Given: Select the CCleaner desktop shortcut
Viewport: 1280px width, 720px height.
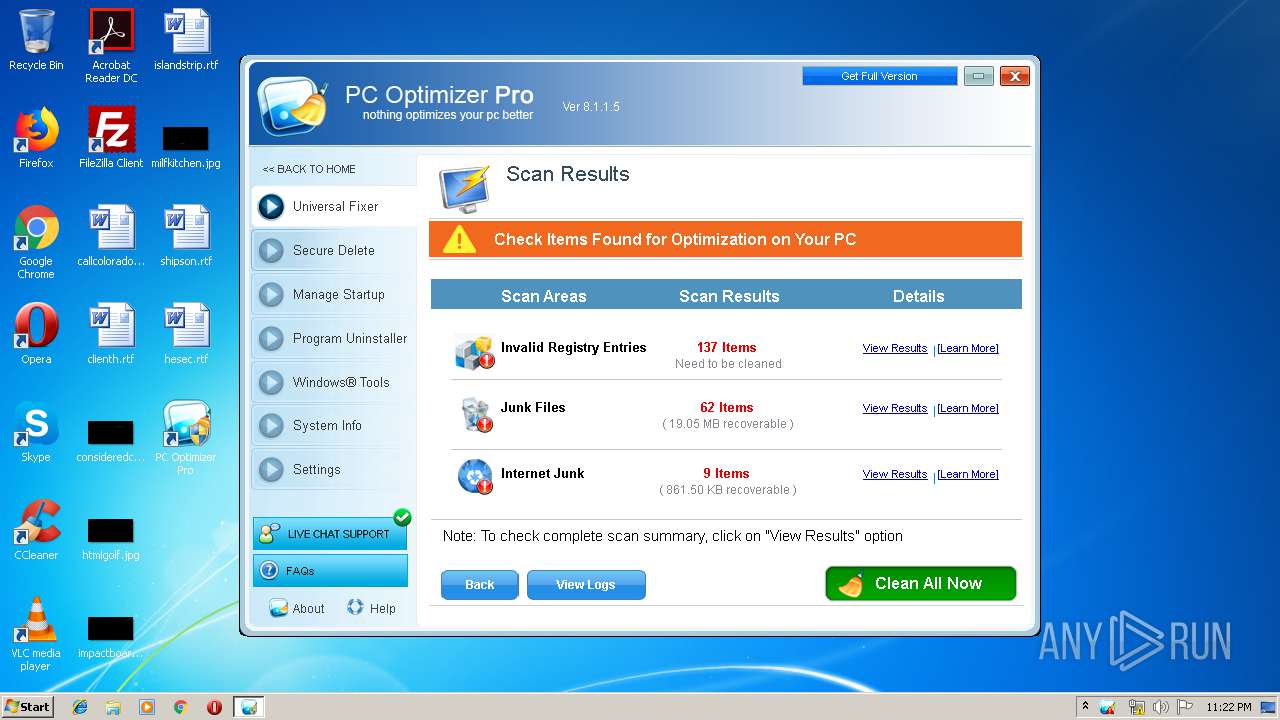Looking at the screenshot, I should click(x=36, y=530).
